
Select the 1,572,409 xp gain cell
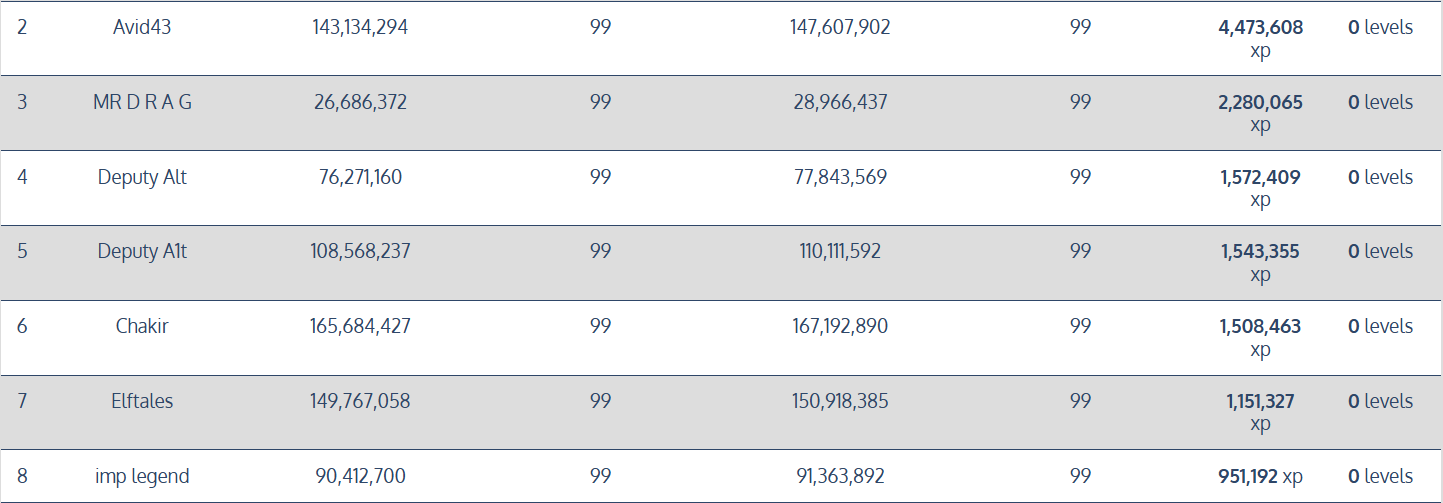[x=1260, y=188]
